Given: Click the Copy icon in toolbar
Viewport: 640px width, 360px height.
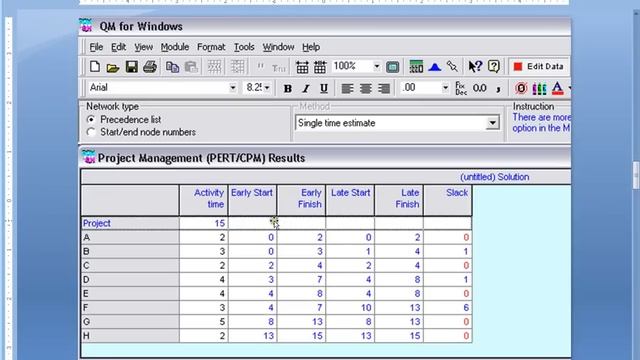Looking at the screenshot, I should tap(172, 67).
